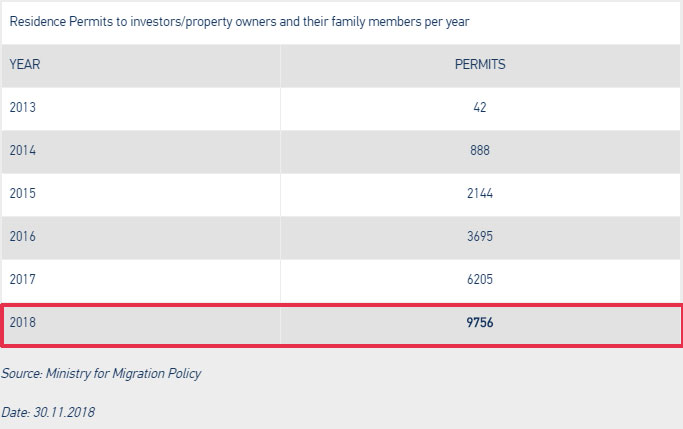Image resolution: width=683 pixels, height=429 pixels.
Task: Click the permits value 3695
Action: click(480, 238)
